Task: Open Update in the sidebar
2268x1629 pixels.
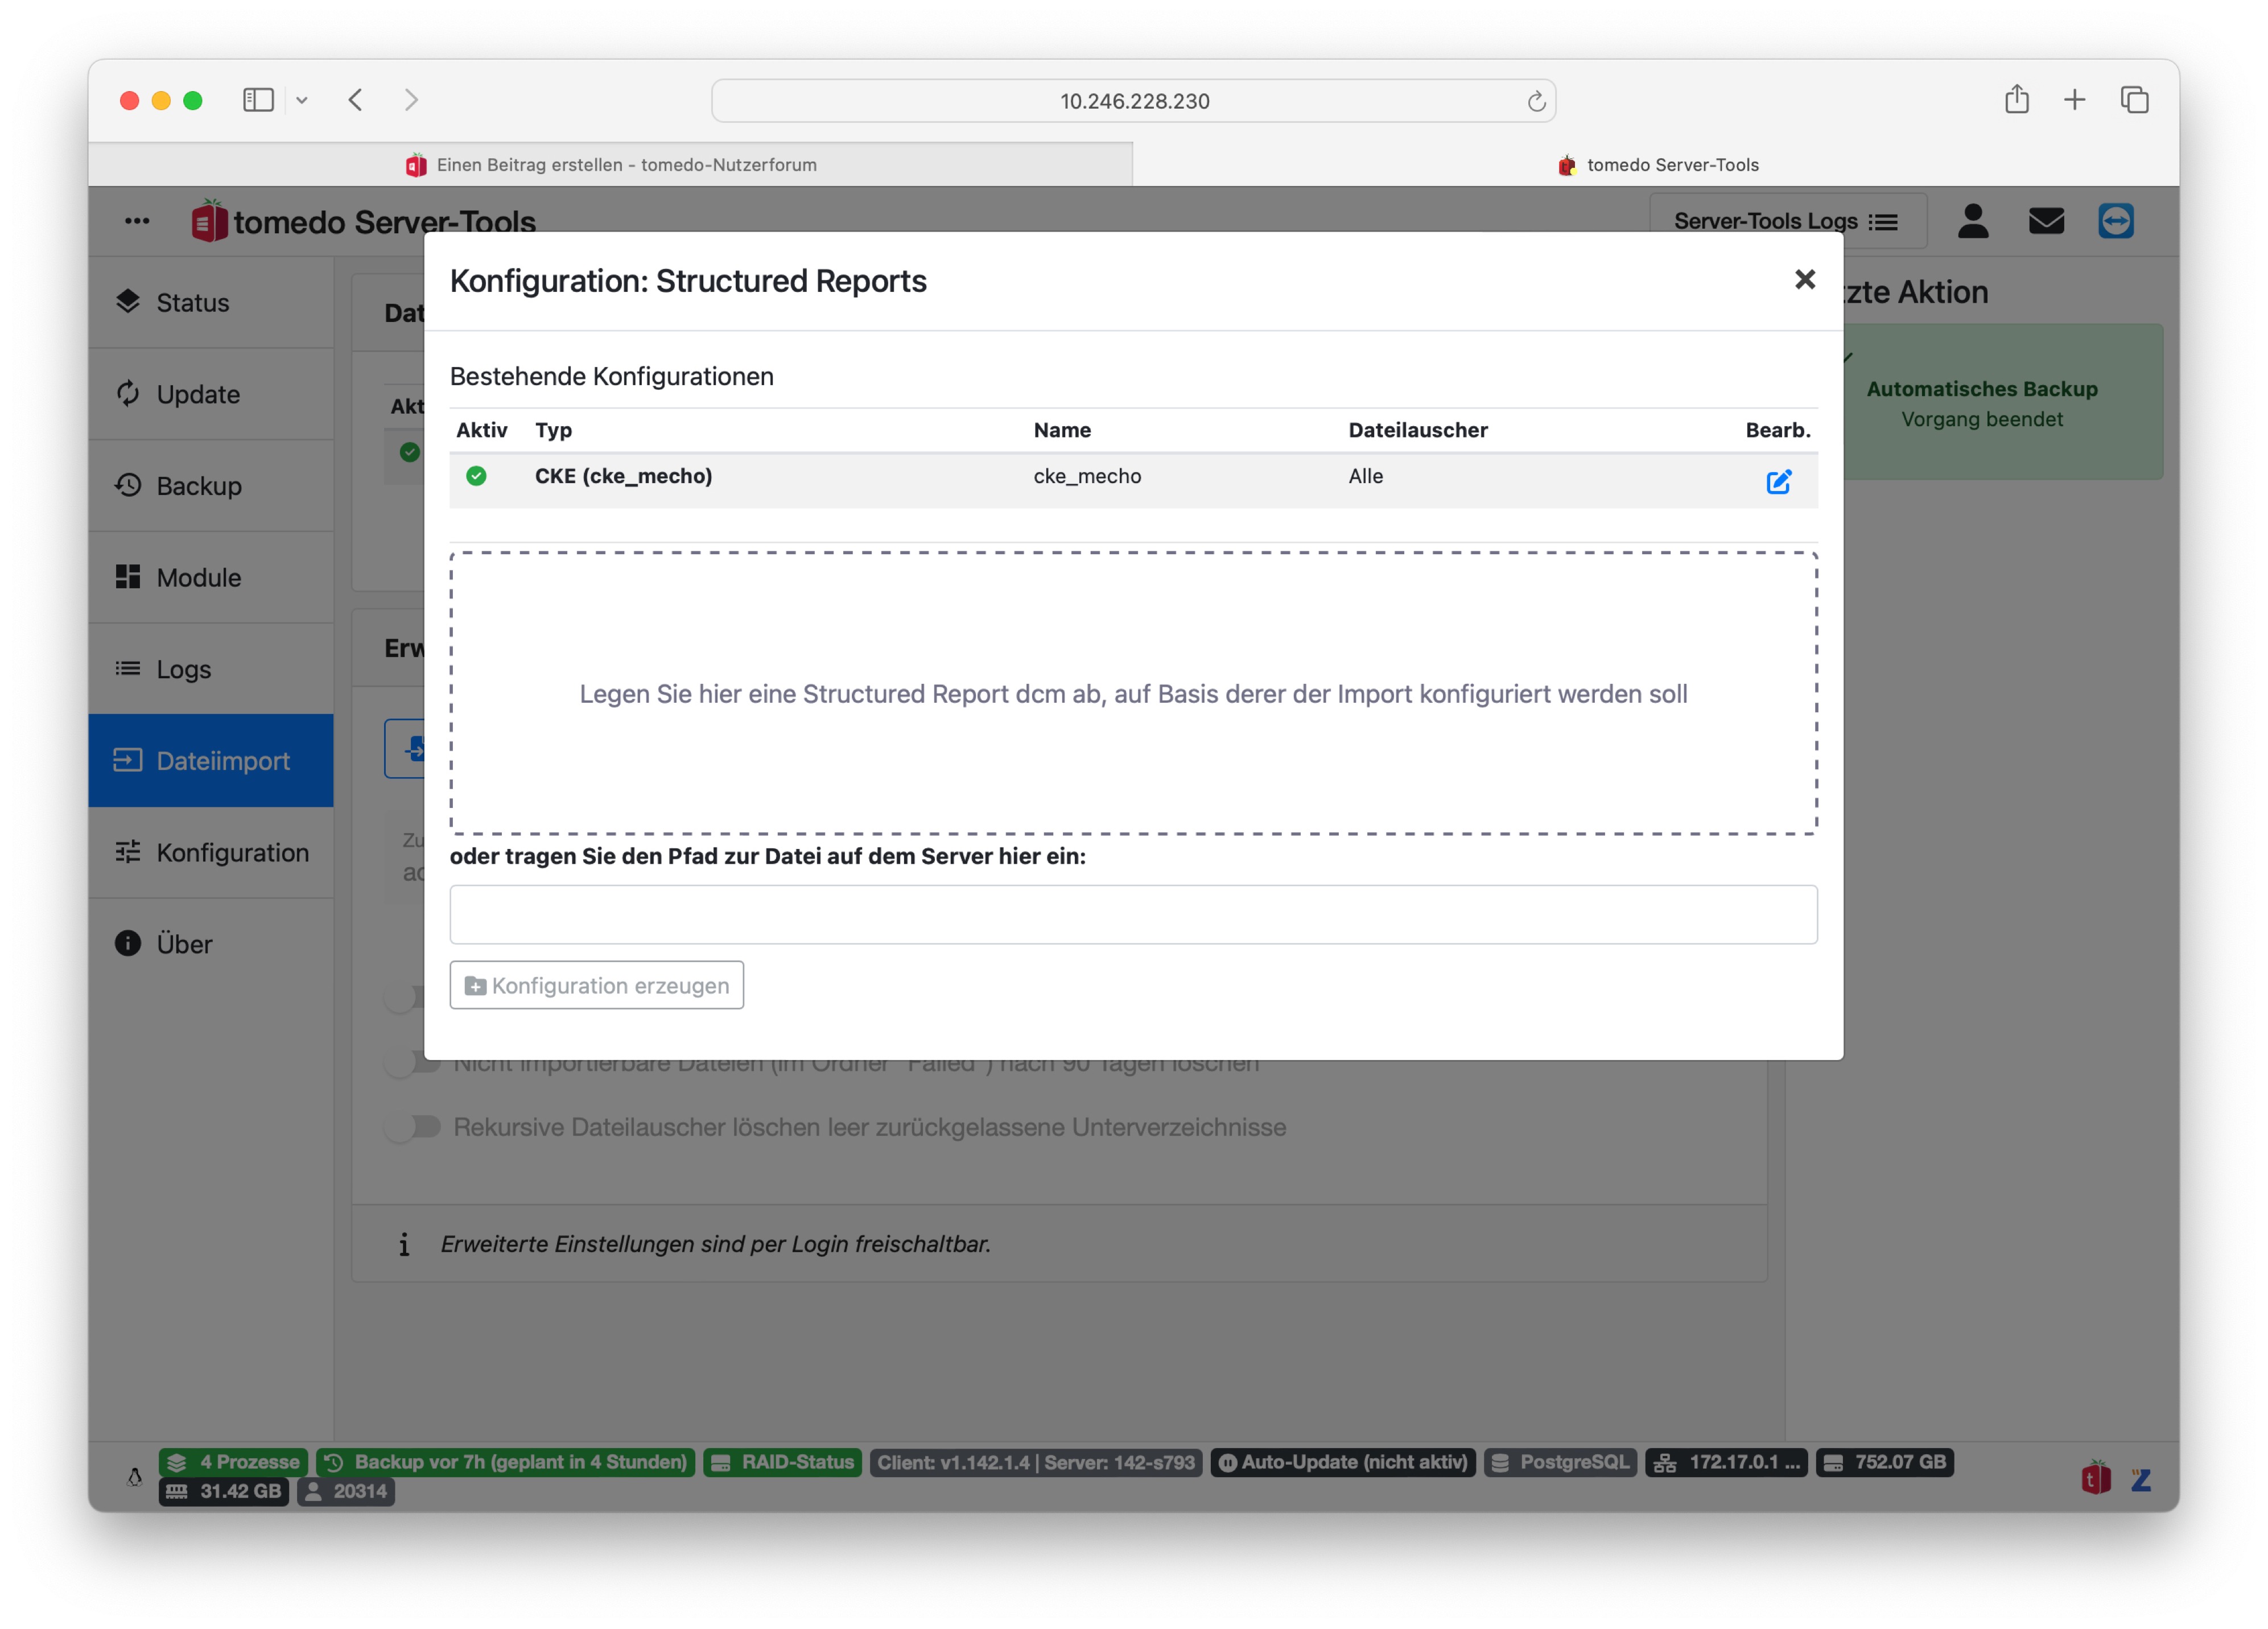Action: 211,394
